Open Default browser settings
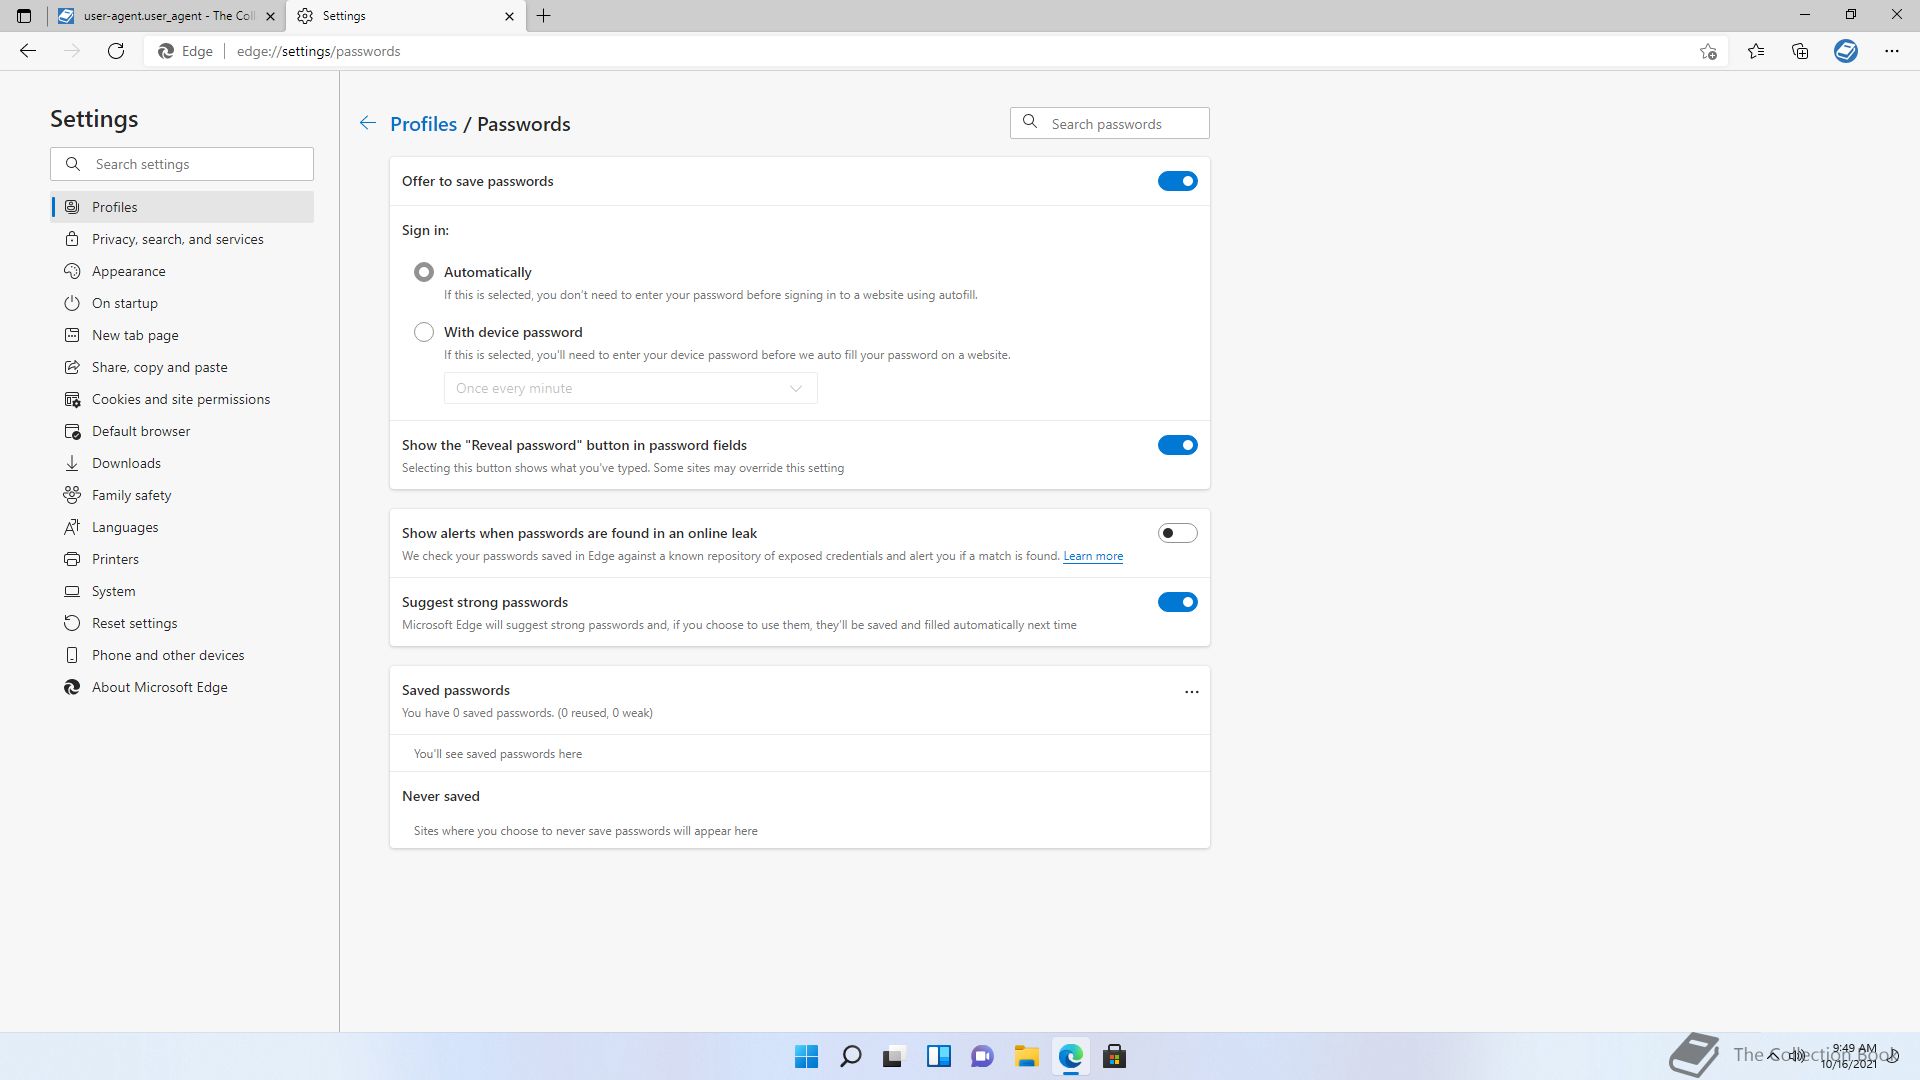1920x1080 pixels. point(182,431)
